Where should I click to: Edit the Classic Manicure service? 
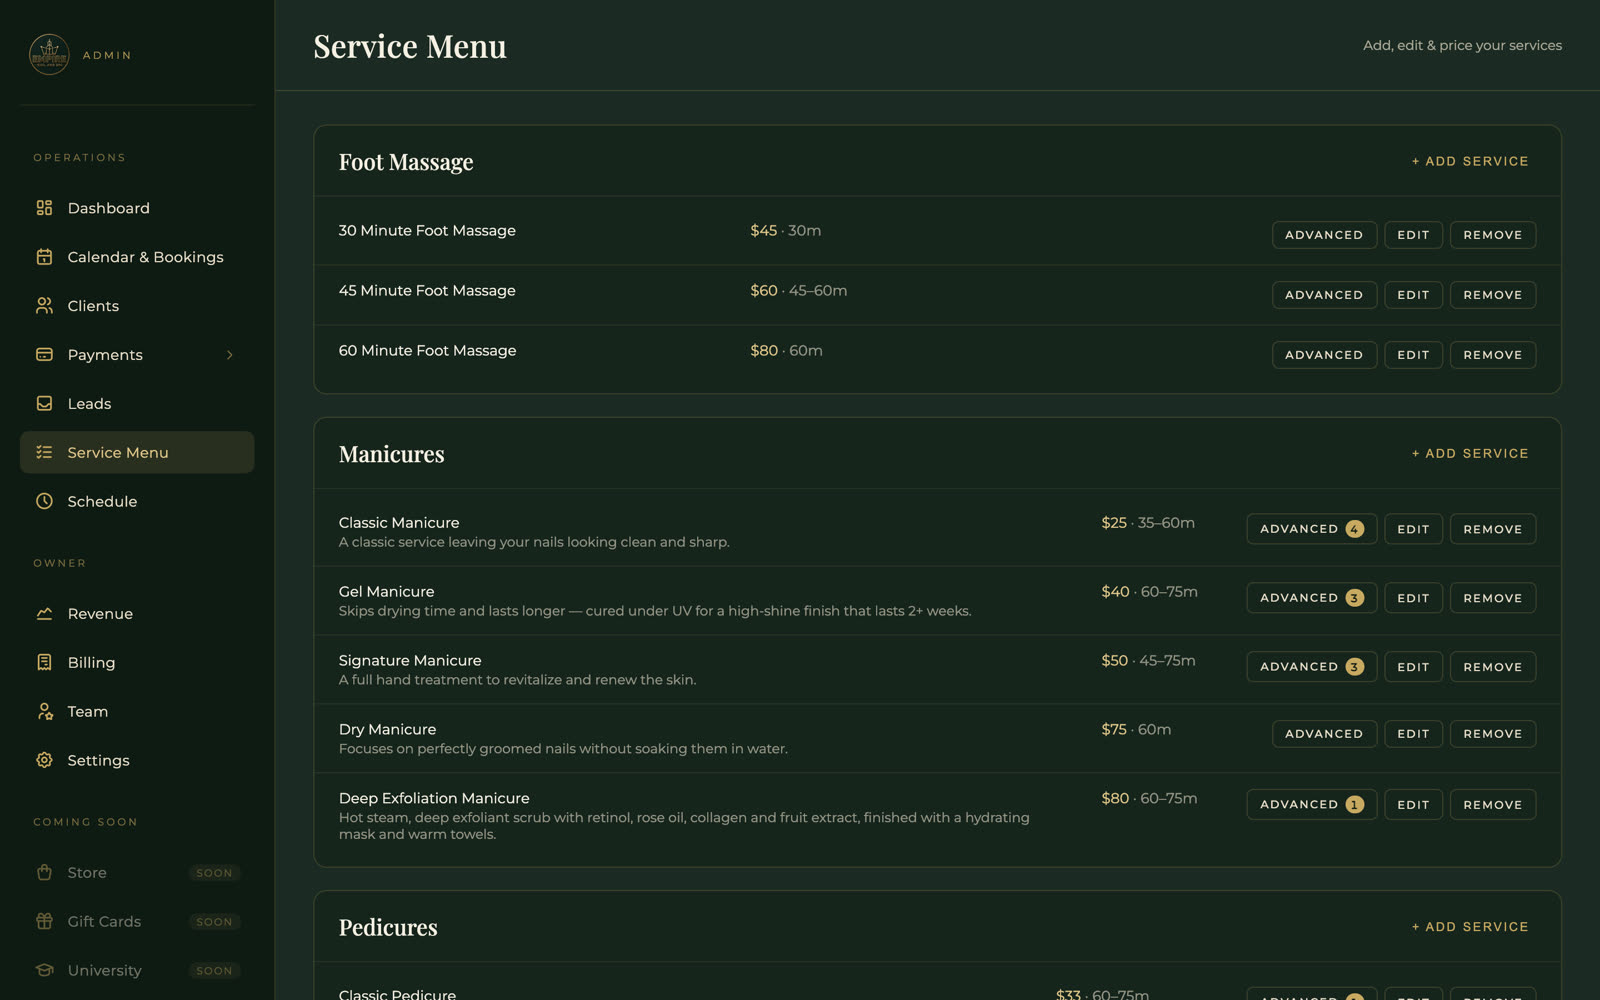1413,529
